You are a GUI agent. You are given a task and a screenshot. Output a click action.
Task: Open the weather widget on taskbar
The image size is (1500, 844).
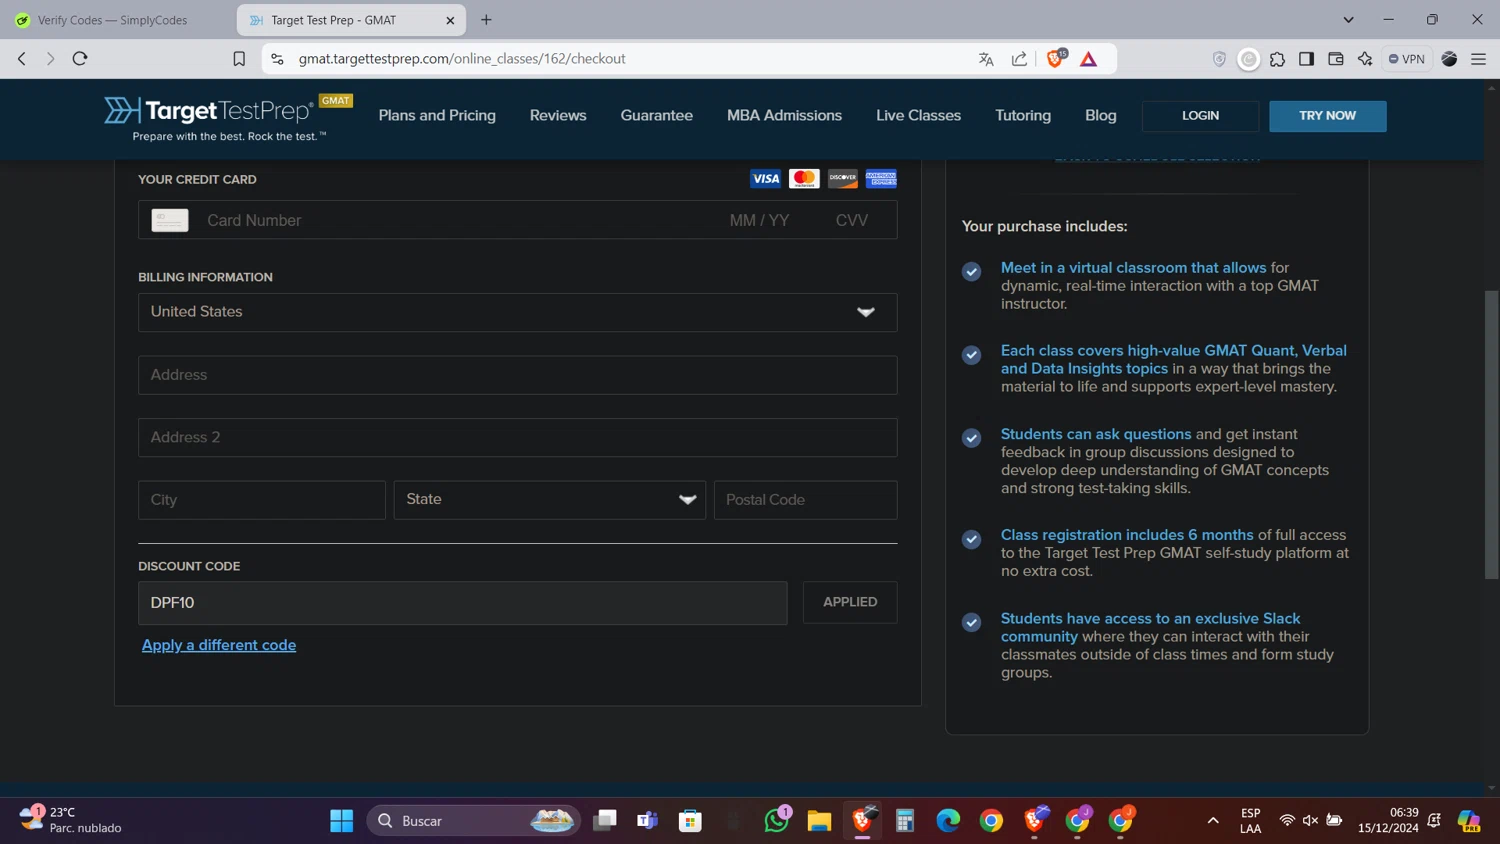[x=72, y=820]
